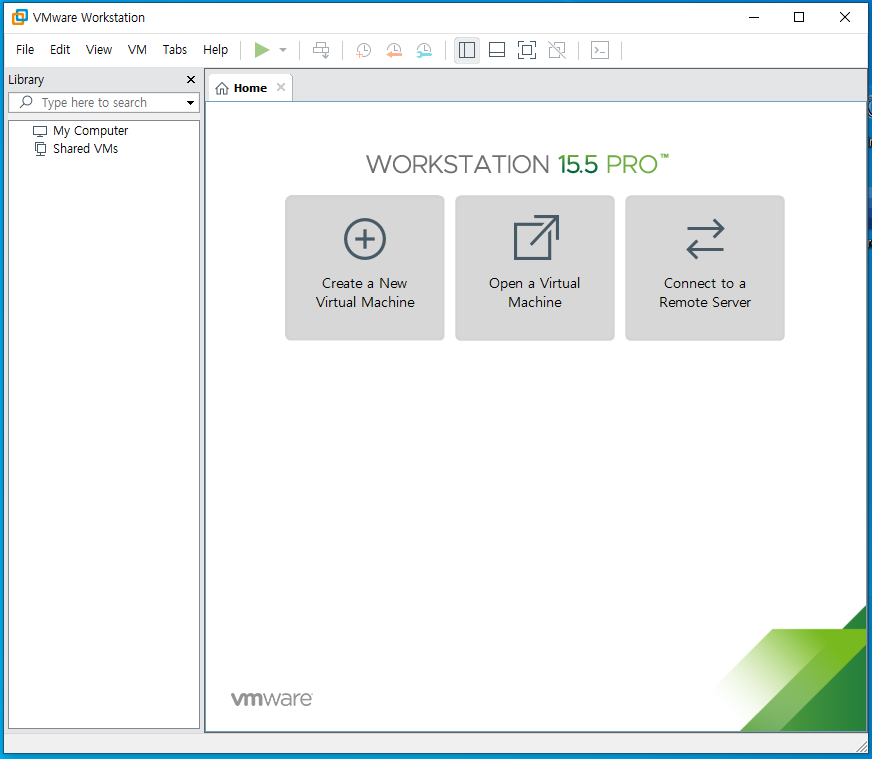Viewport: 872px width, 759px height.
Task: Toggle the Show Library sidebar icon
Action: (x=467, y=50)
